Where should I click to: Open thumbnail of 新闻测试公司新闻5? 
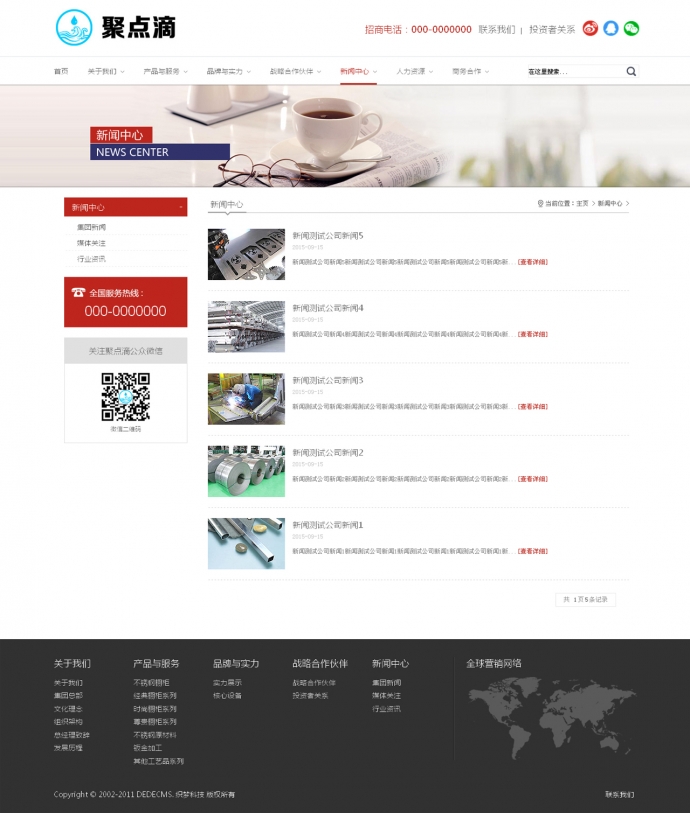pyautogui.click(x=246, y=254)
